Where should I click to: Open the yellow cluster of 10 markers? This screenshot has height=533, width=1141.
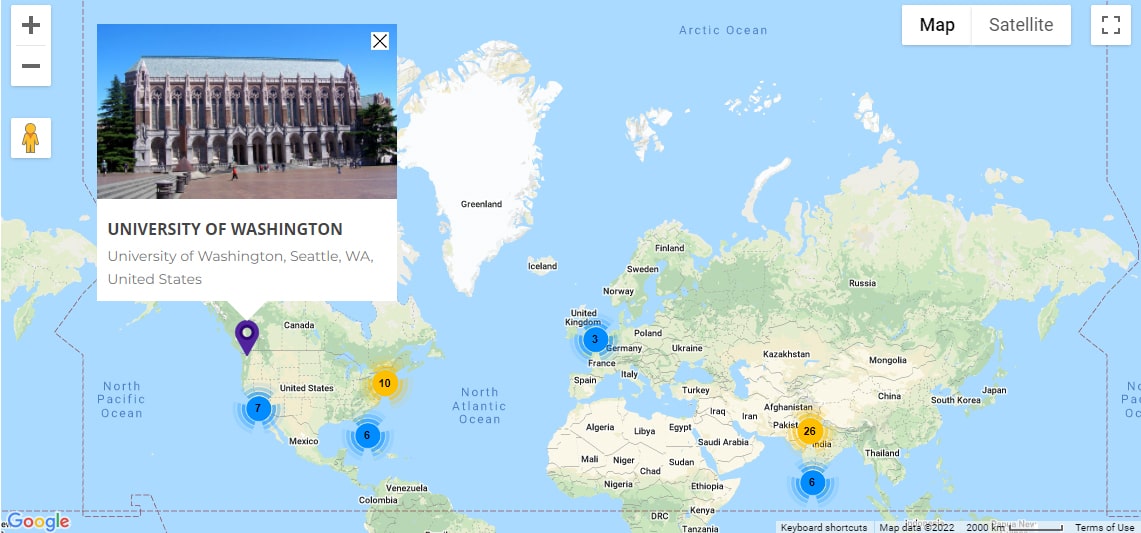[385, 383]
